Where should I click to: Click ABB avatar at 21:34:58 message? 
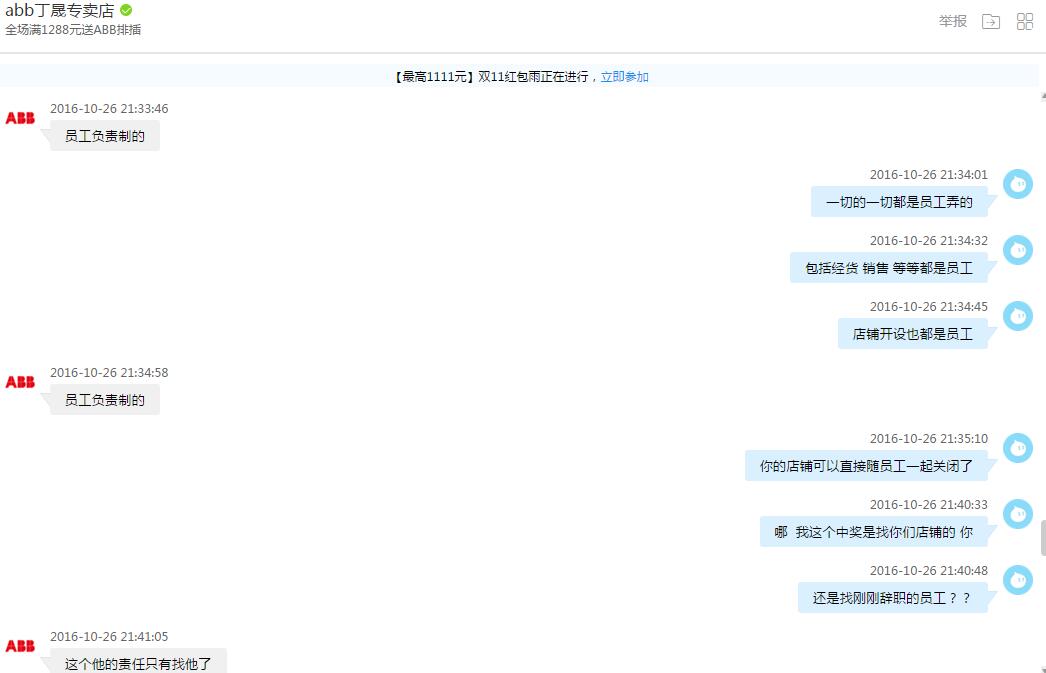click(20, 382)
